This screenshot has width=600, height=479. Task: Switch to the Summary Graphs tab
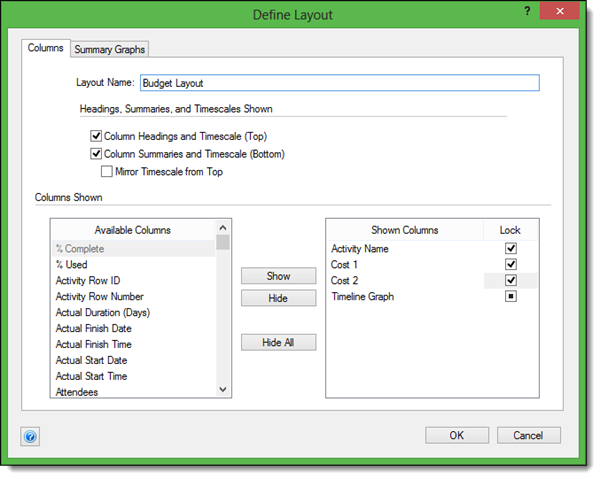[110, 49]
